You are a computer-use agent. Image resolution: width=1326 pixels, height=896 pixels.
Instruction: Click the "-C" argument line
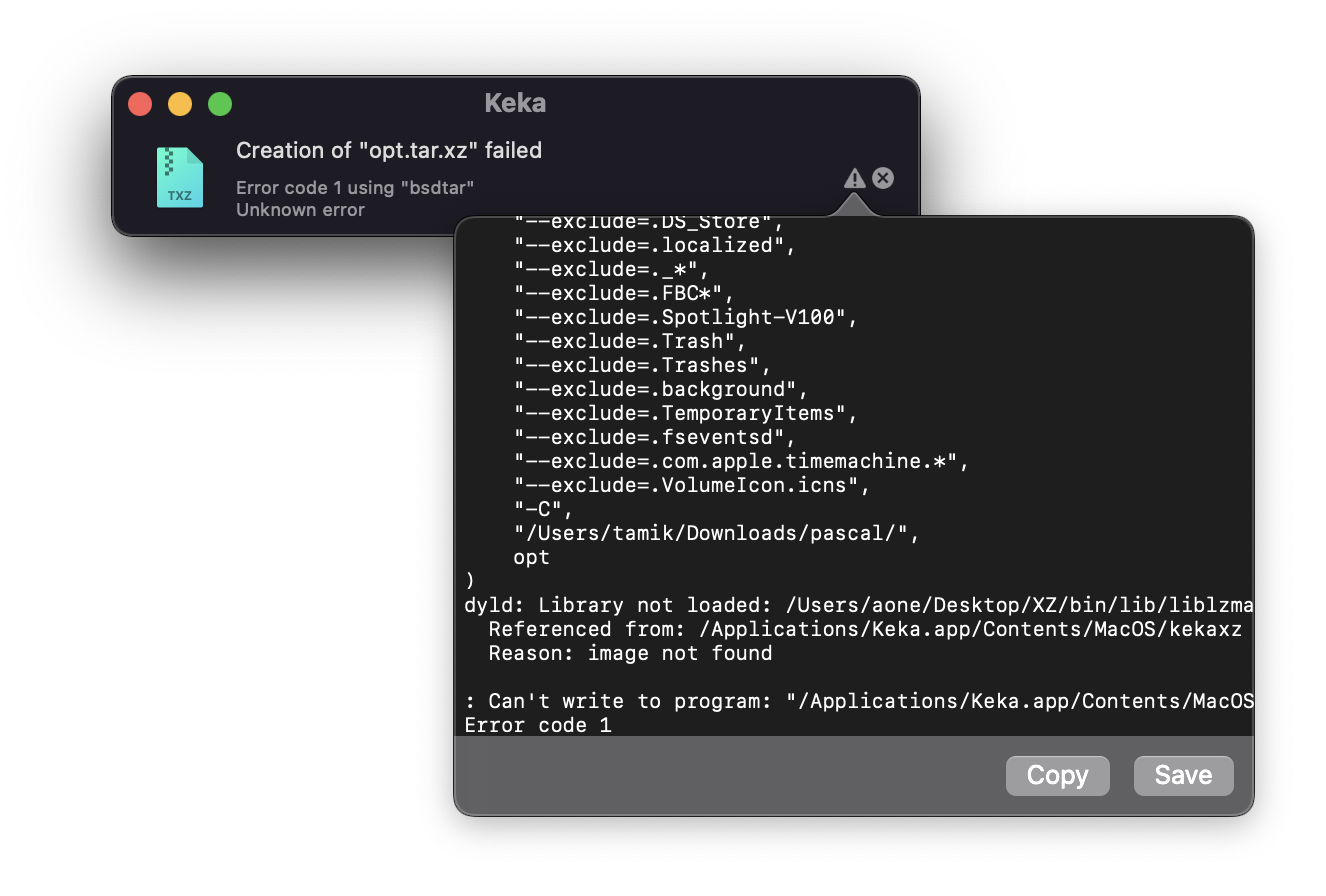click(544, 509)
